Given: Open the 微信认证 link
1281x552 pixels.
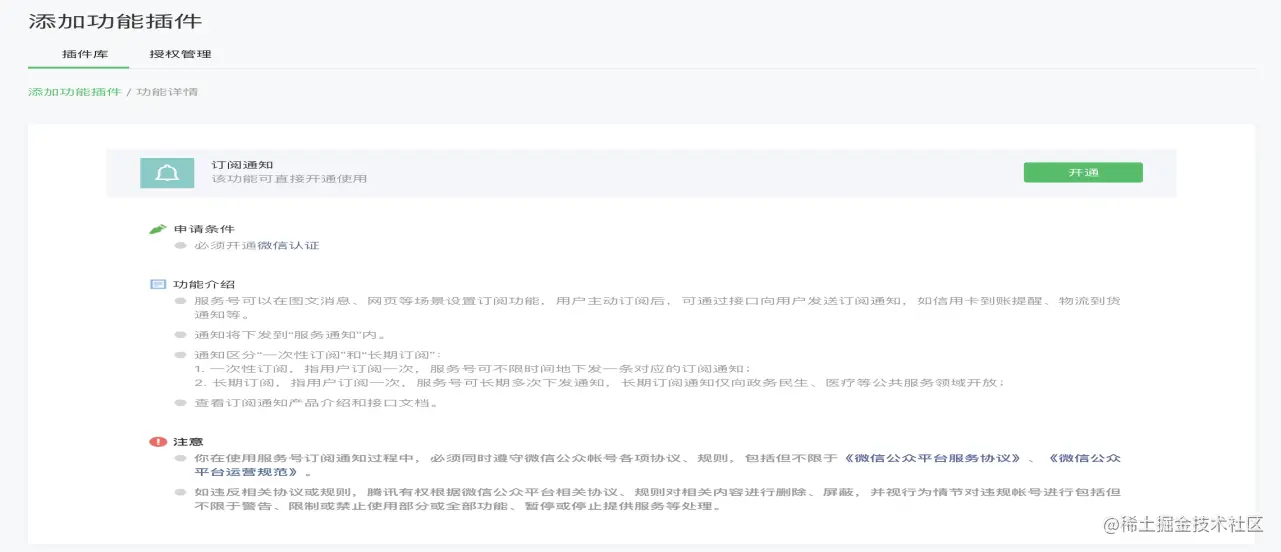Looking at the screenshot, I should (289, 245).
